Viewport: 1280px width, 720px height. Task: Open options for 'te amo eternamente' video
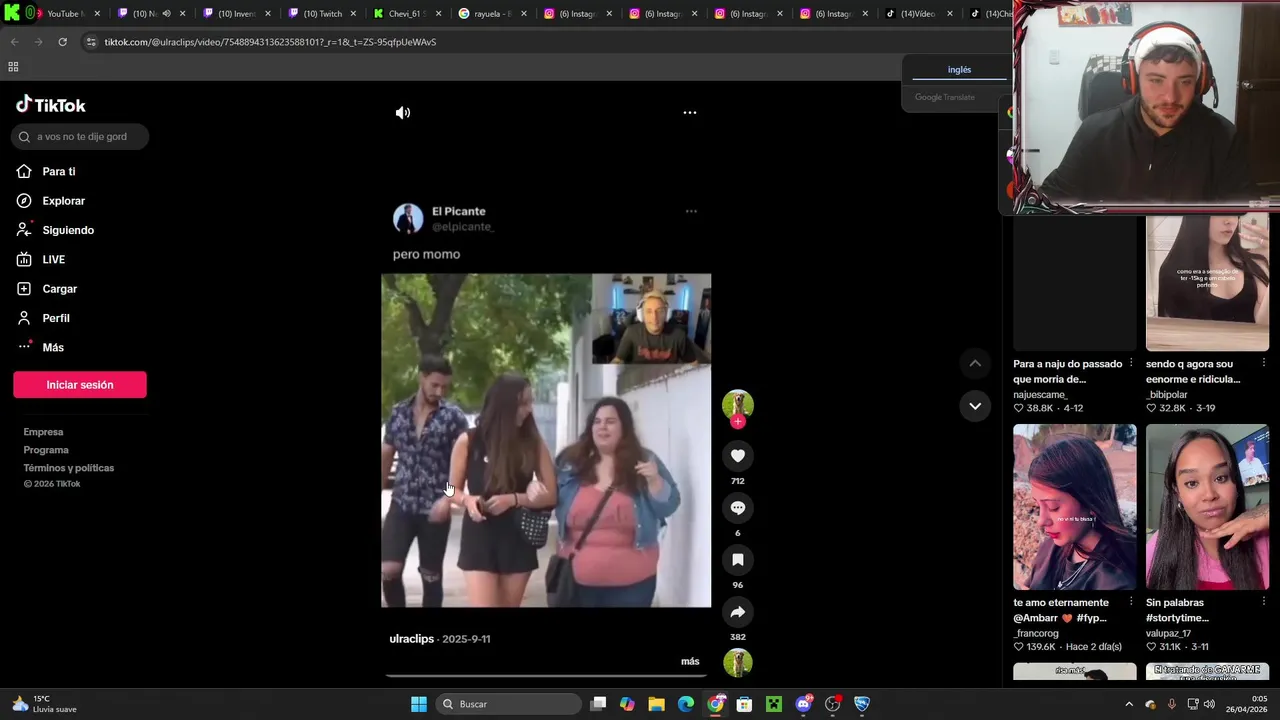coord(1131,603)
